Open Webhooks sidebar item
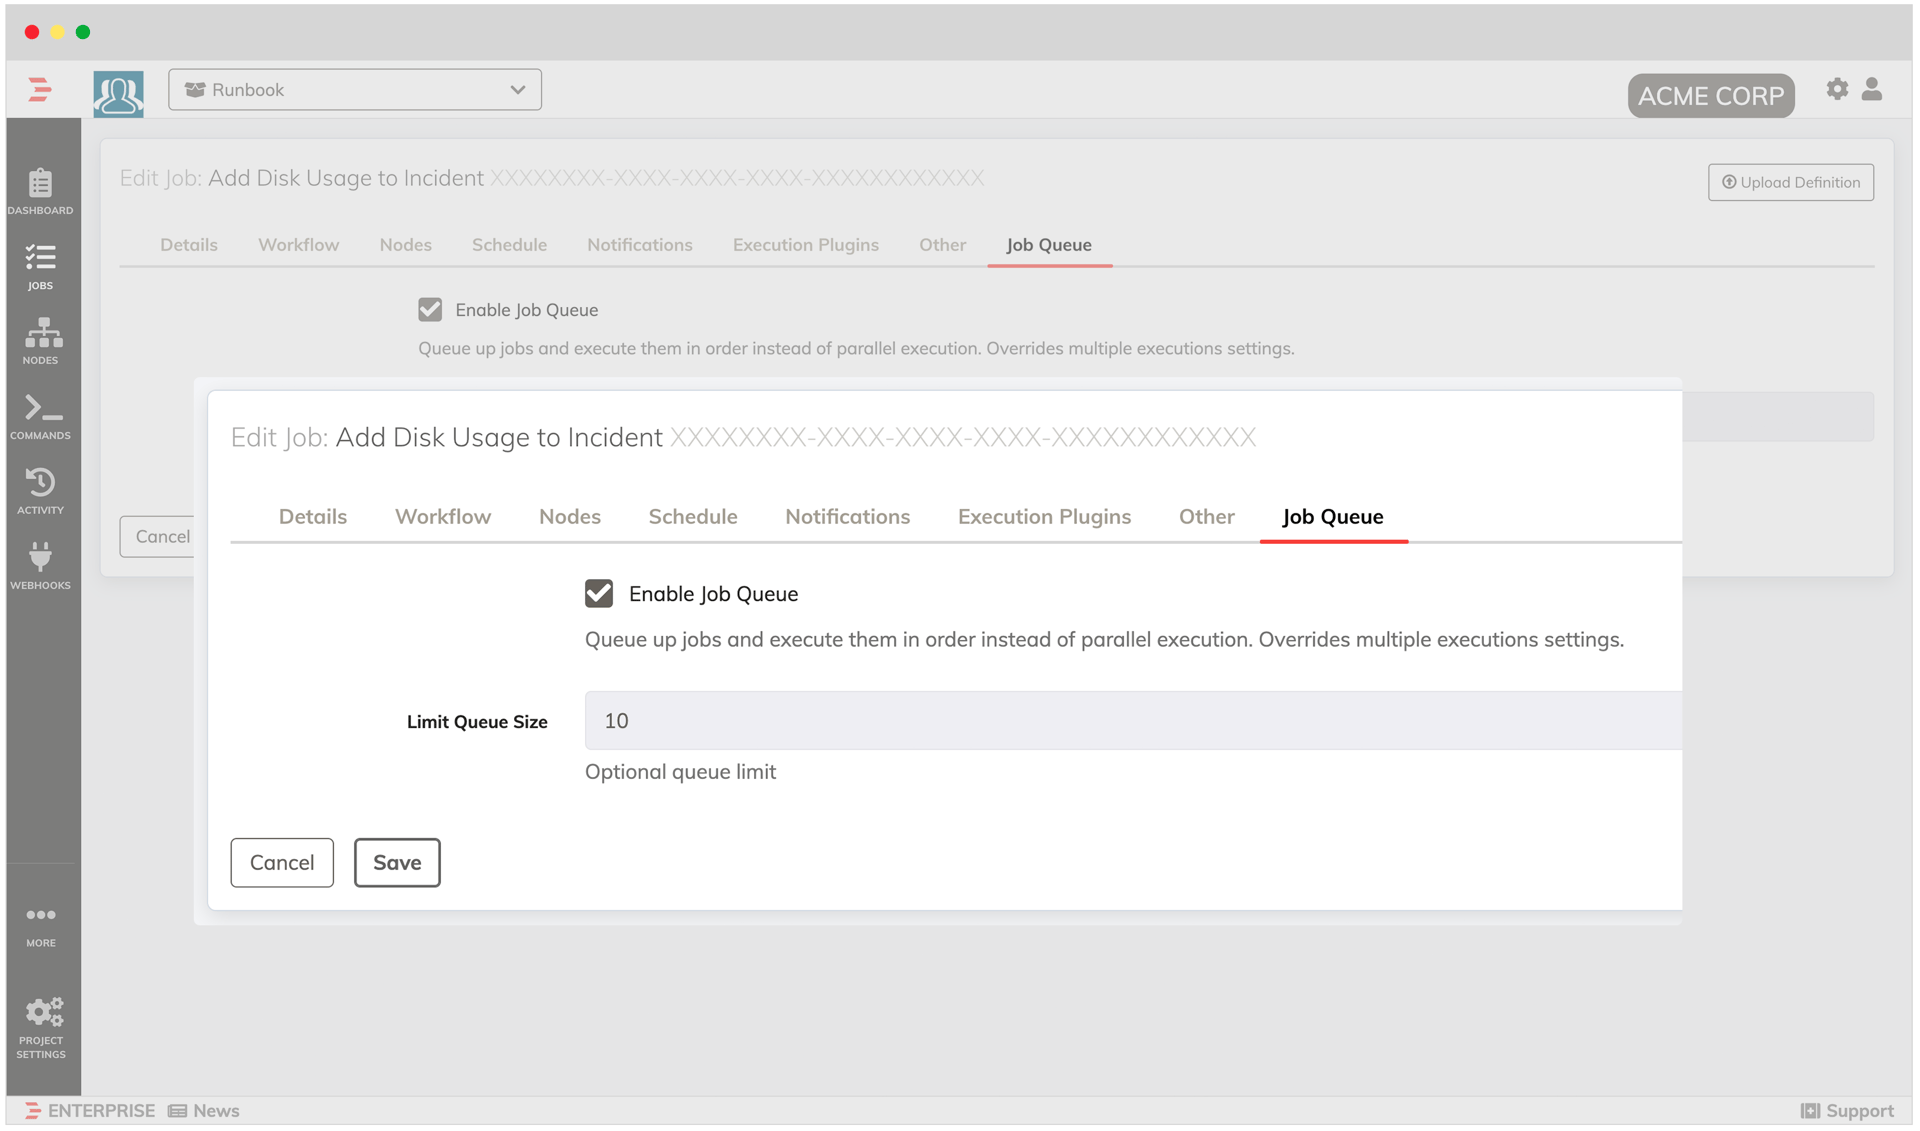The width and height of the screenshot is (1920, 1131). pyautogui.click(x=40, y=565)
